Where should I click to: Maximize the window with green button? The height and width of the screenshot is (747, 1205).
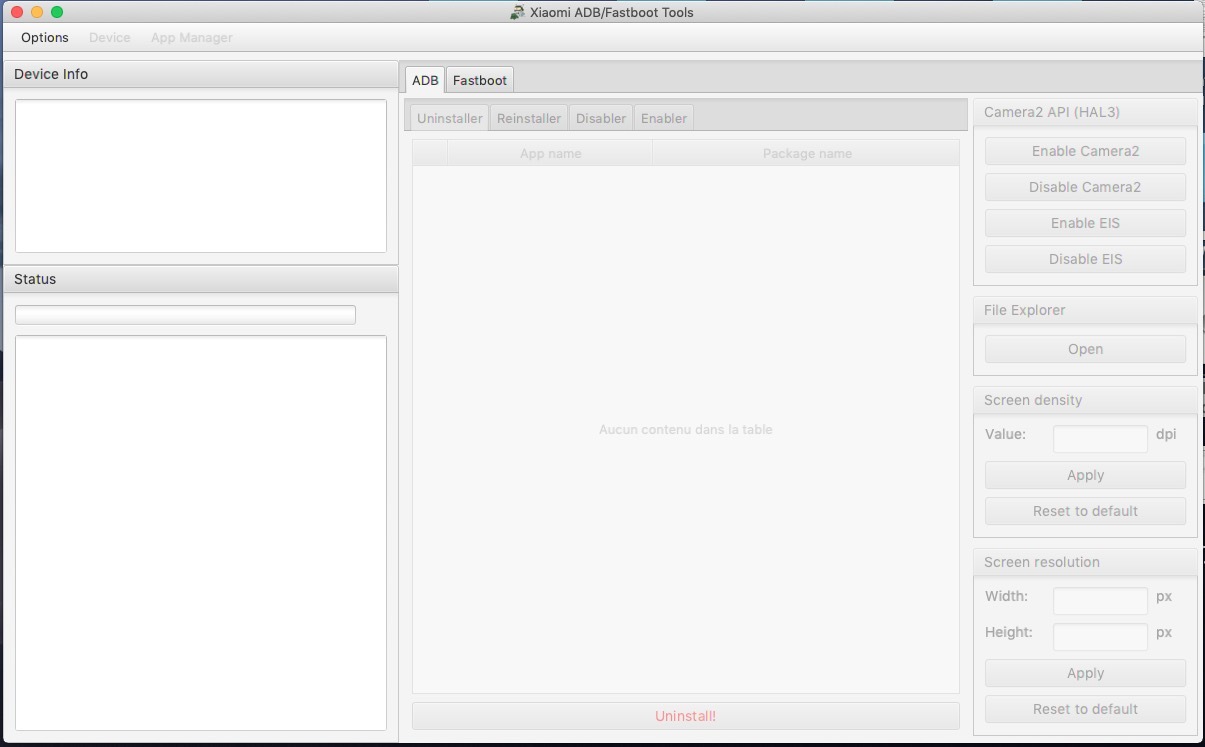click(x=56, y=12)
